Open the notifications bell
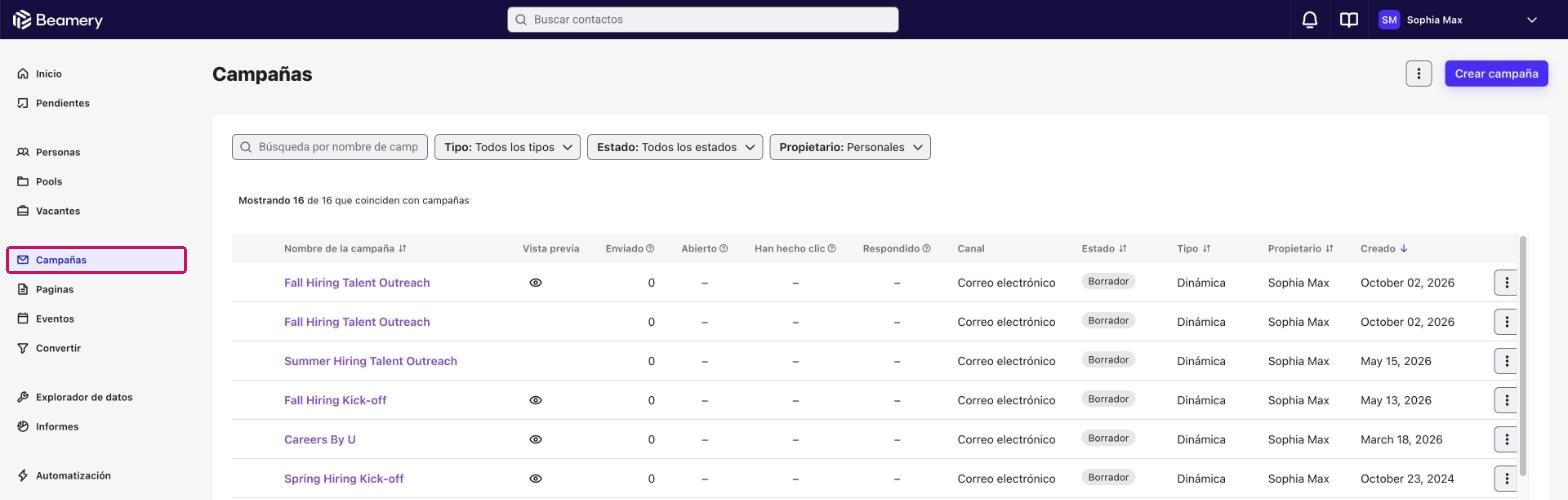Viewport: 1568px width, 500px height. click(x=1309, y=19)
